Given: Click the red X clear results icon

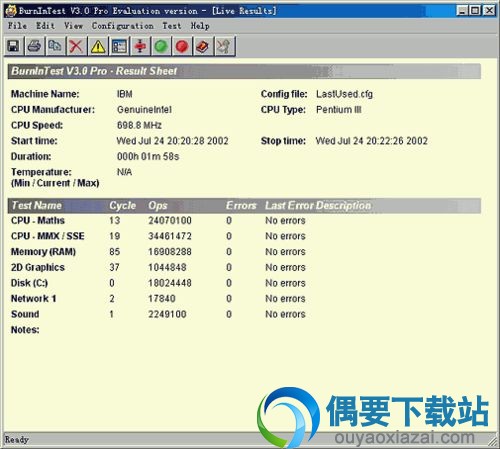Looking at the screenshot, I should point(76,46).
